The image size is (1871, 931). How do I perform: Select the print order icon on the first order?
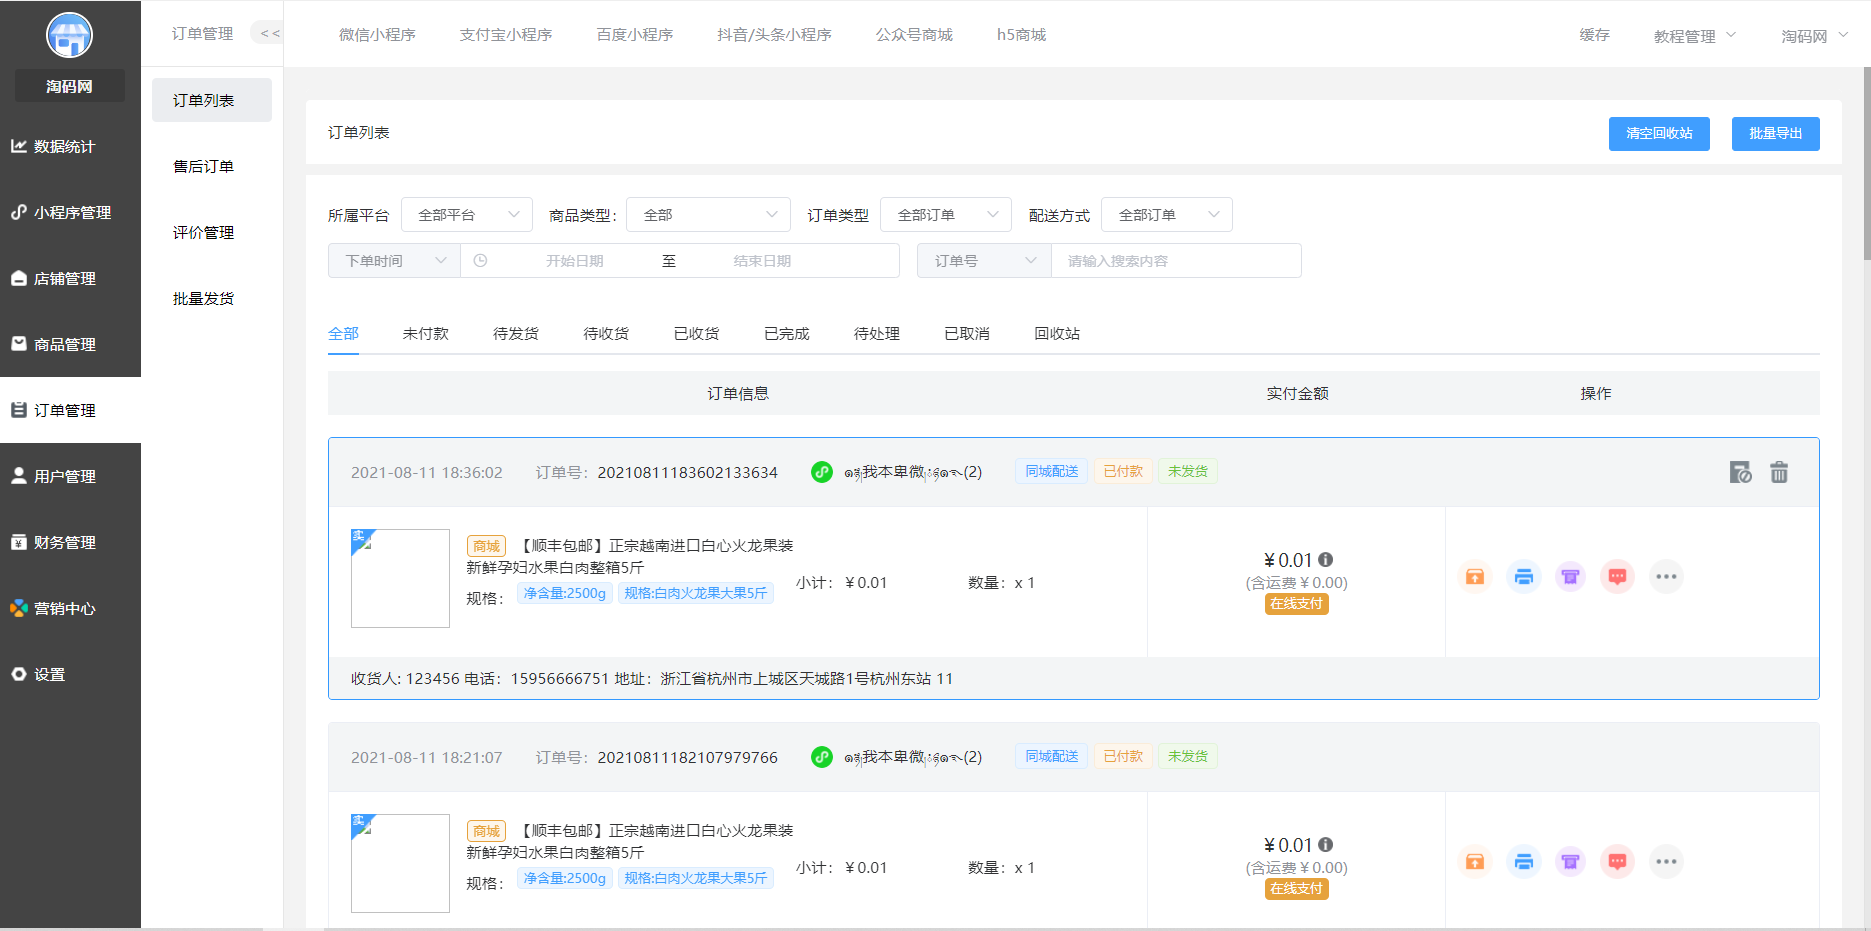[1523, 576]
